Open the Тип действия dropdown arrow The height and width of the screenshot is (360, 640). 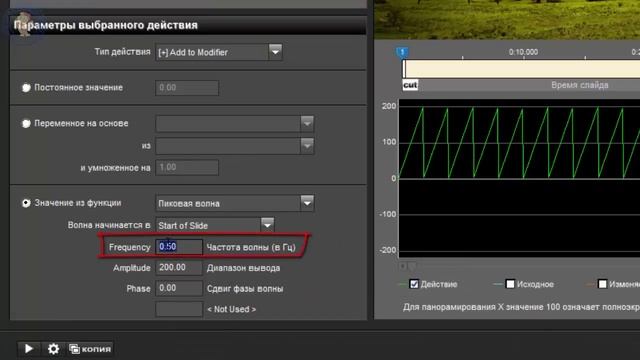[x=276, y=52]
